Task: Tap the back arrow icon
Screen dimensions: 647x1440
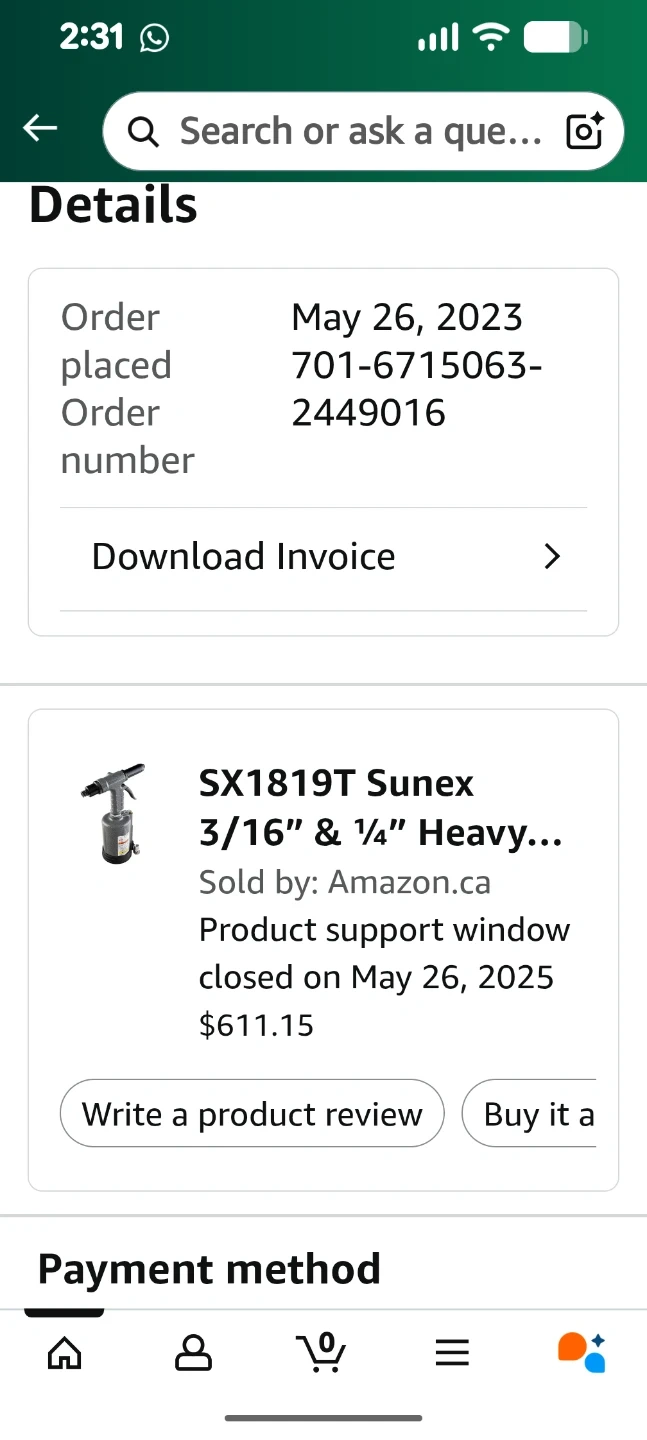Action: point(40,128)
